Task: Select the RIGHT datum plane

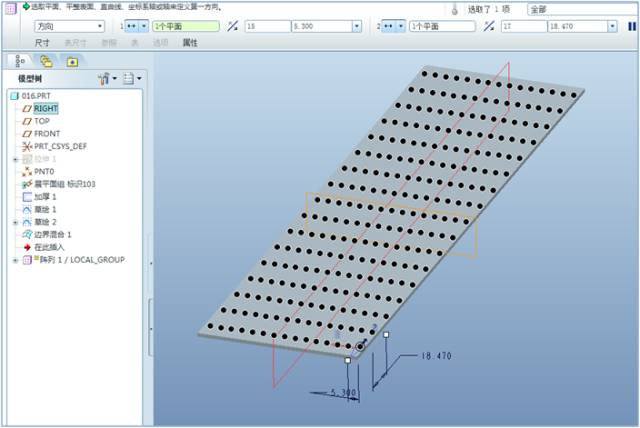Action: [45, 108]
